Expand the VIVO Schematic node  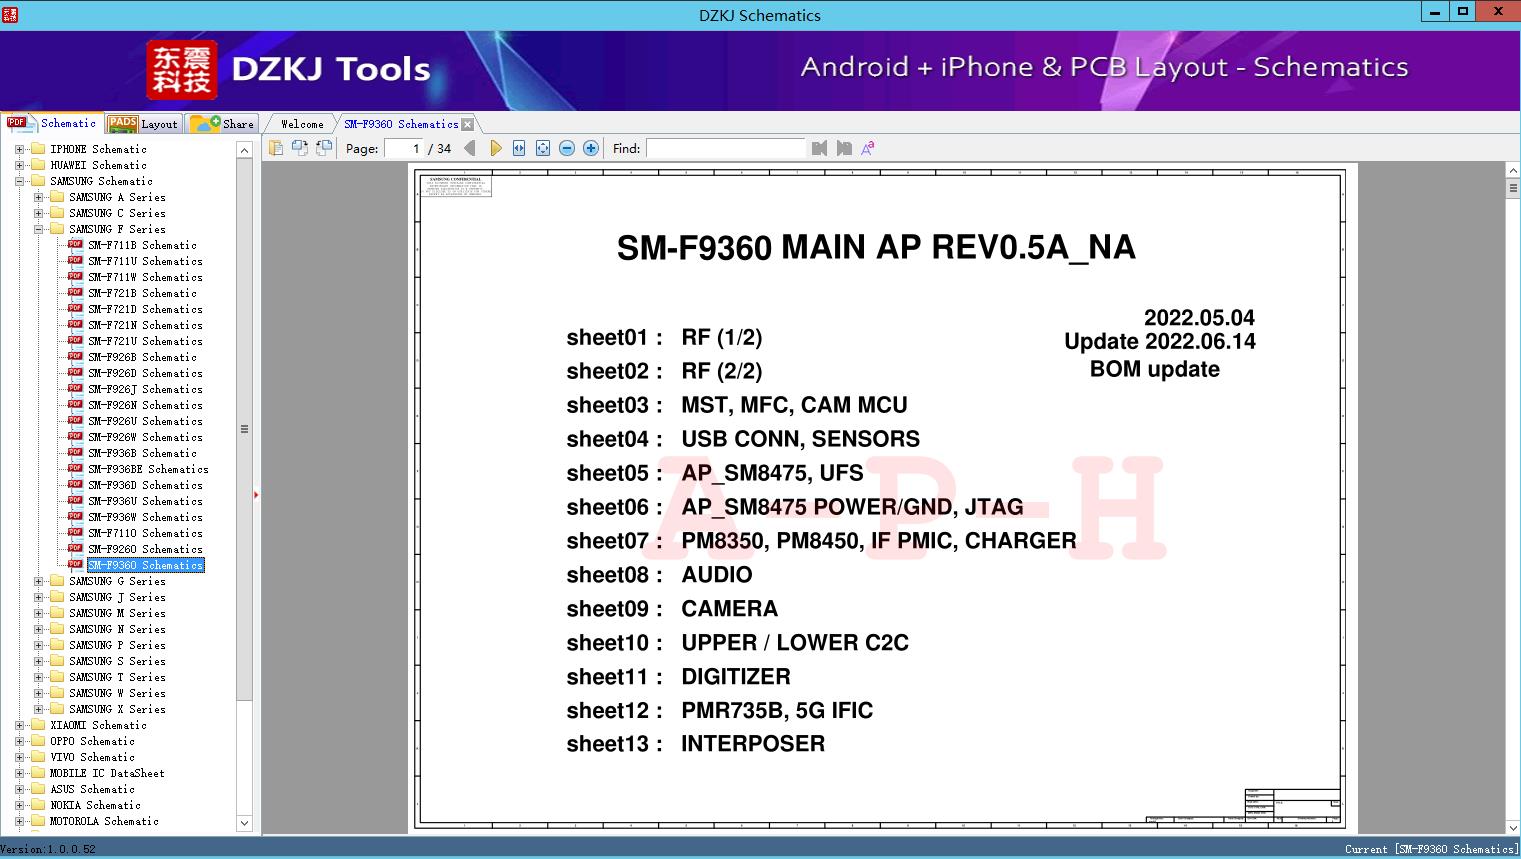[19, 757]
